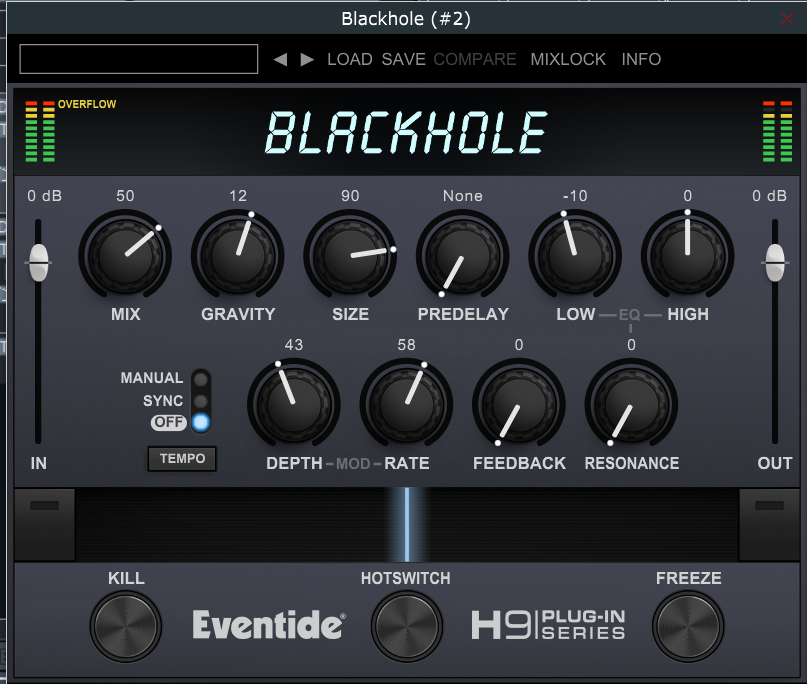The width and height of the screenshot is (807, 684).
Task: Select MANUAL tempo mode LED
Action: pos(201,379)
